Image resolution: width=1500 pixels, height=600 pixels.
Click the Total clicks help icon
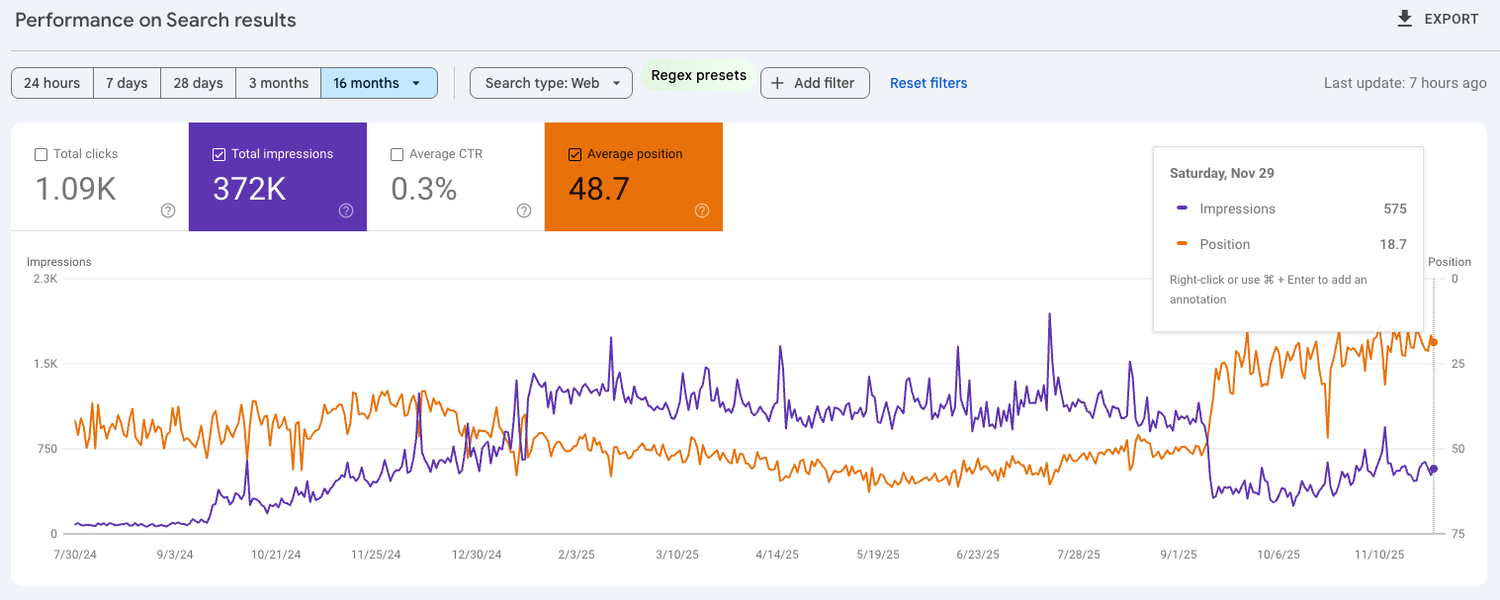click(167, 211)
